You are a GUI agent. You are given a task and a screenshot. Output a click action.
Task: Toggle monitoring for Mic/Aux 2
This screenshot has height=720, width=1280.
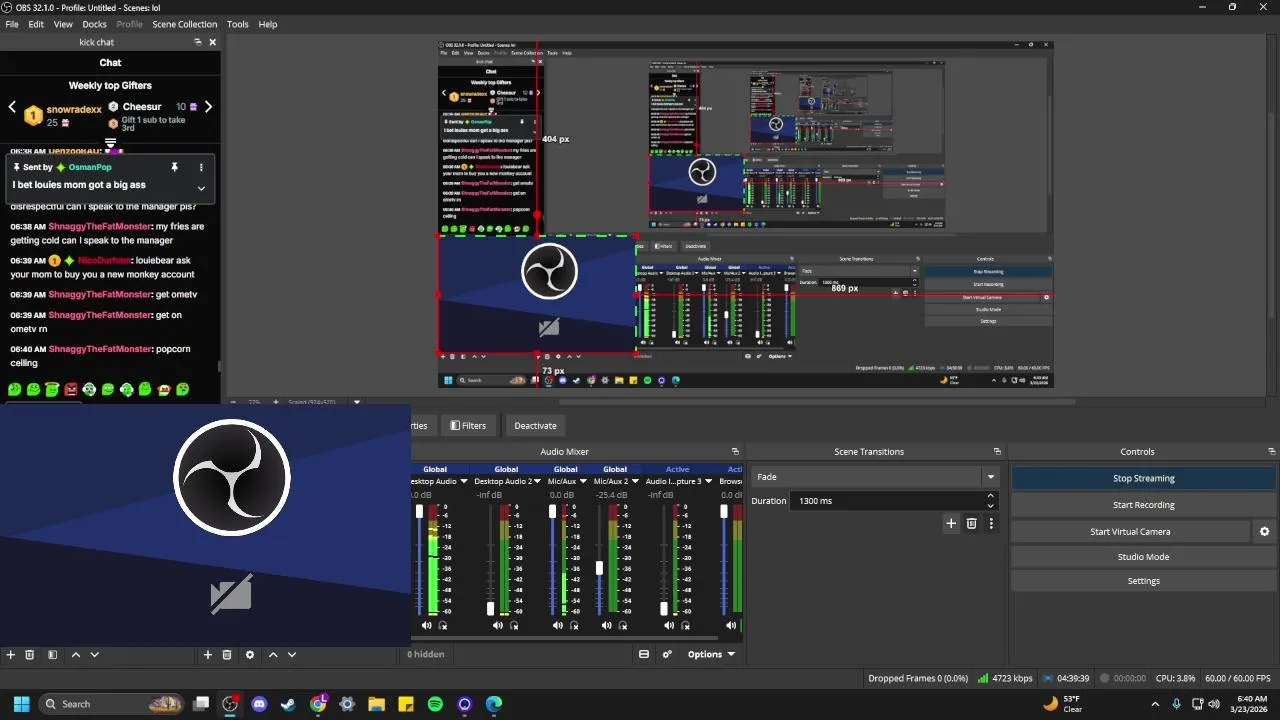pyautogui.click(x=622, y=626)
